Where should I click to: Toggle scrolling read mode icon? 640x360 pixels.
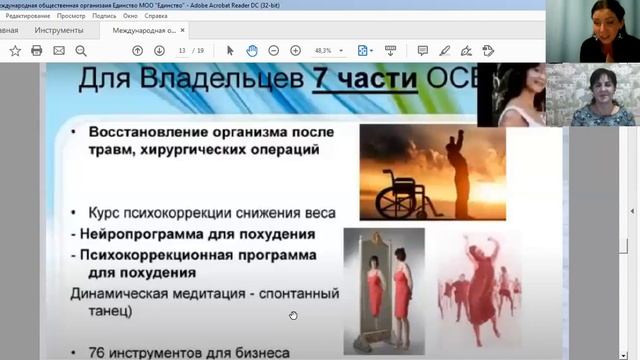tap(390, 51)
